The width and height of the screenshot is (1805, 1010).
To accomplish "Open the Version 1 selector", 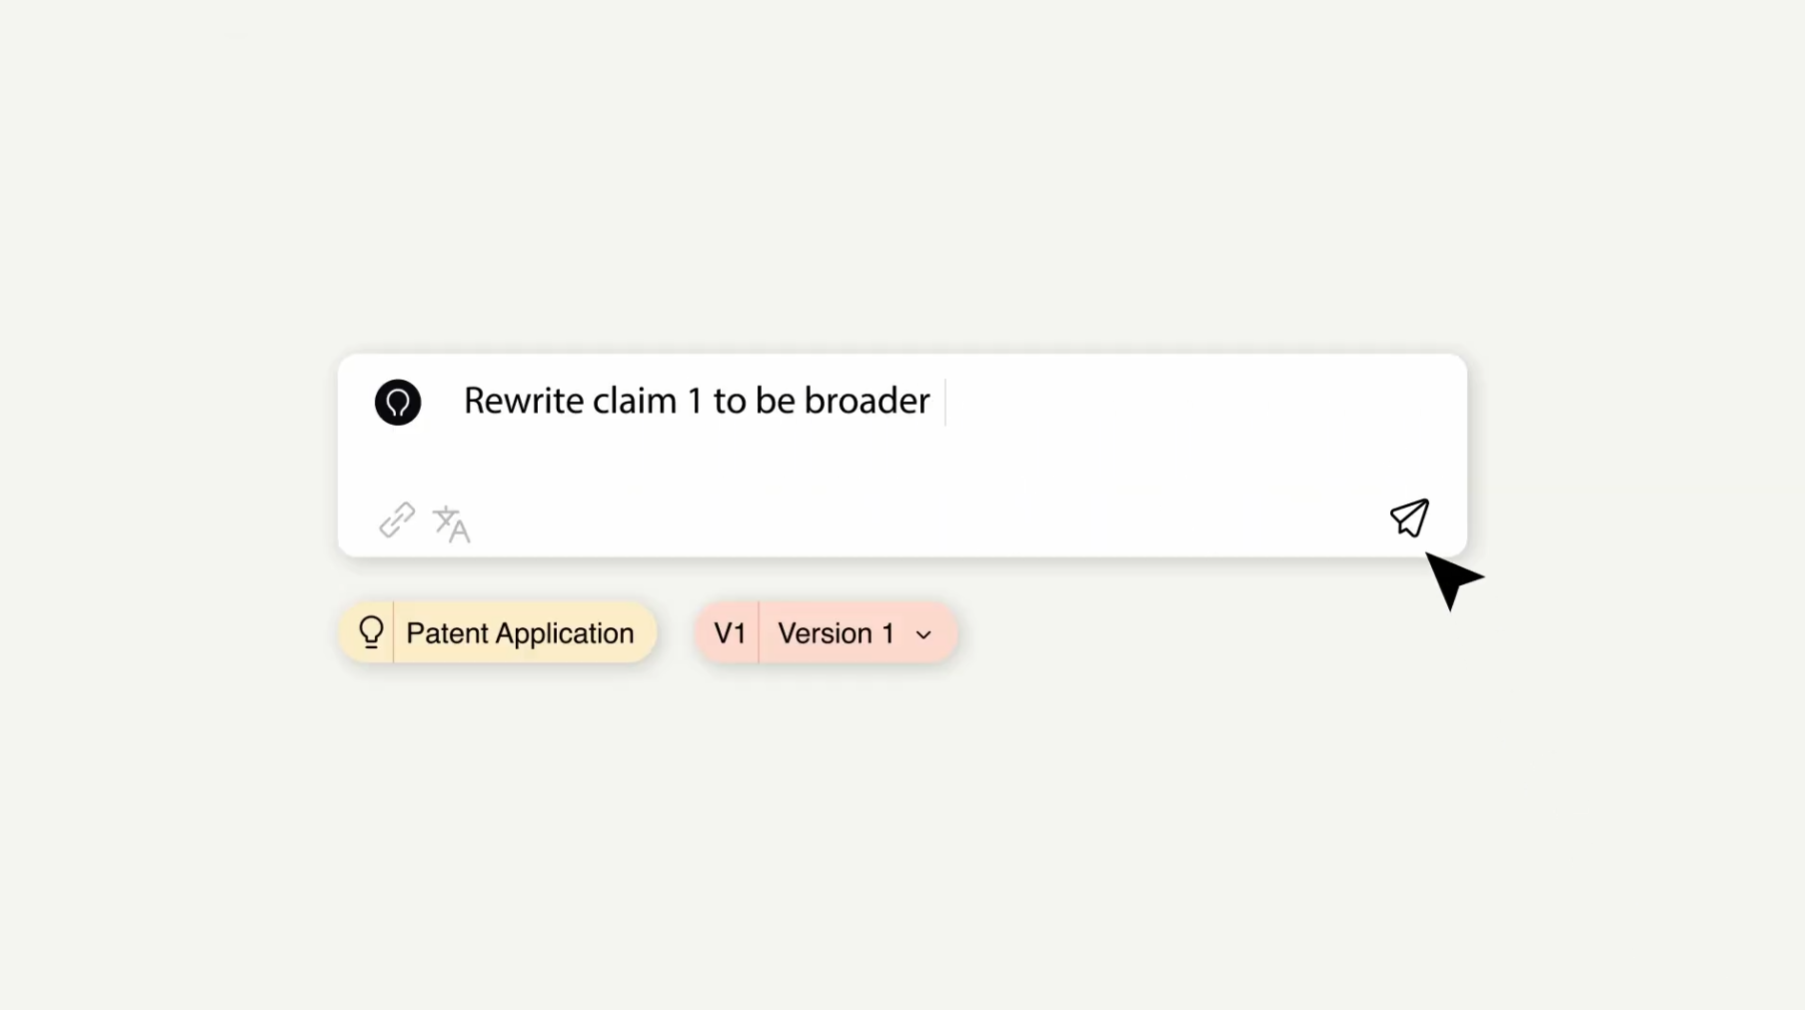I will [x=836, y=633].
